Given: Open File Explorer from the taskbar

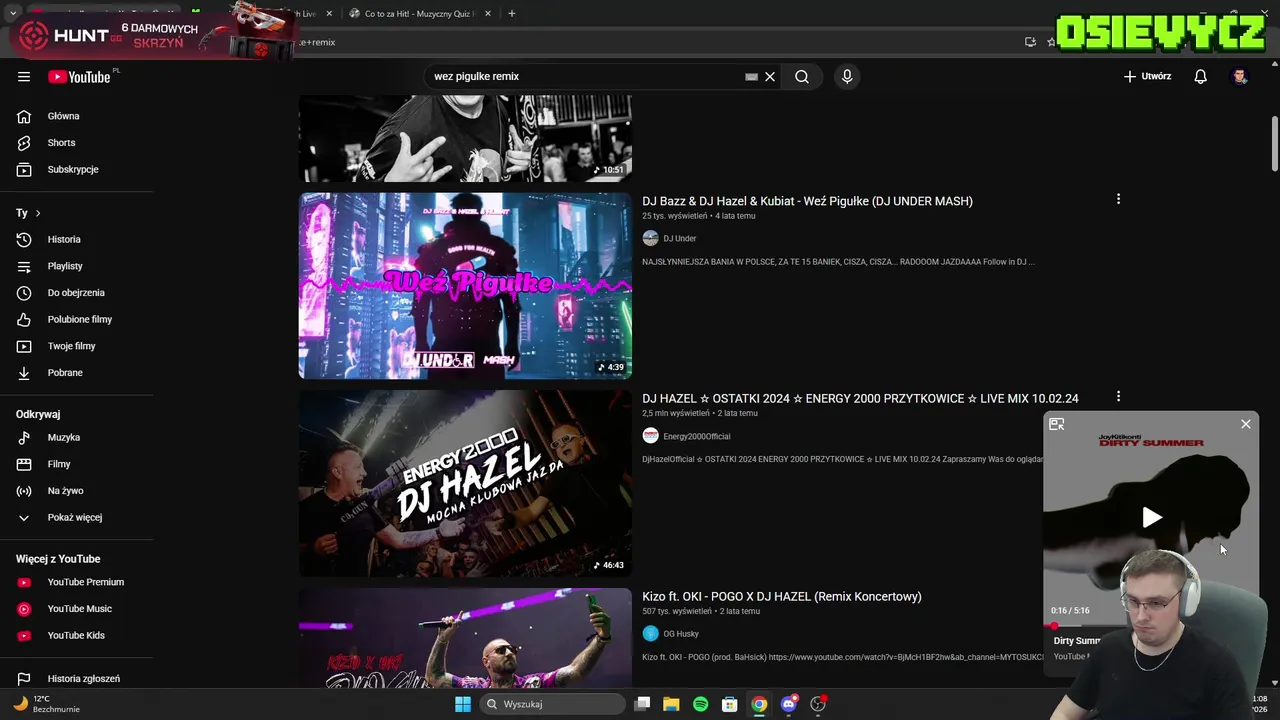Looking at the screenshot, I should pos(671,704).
